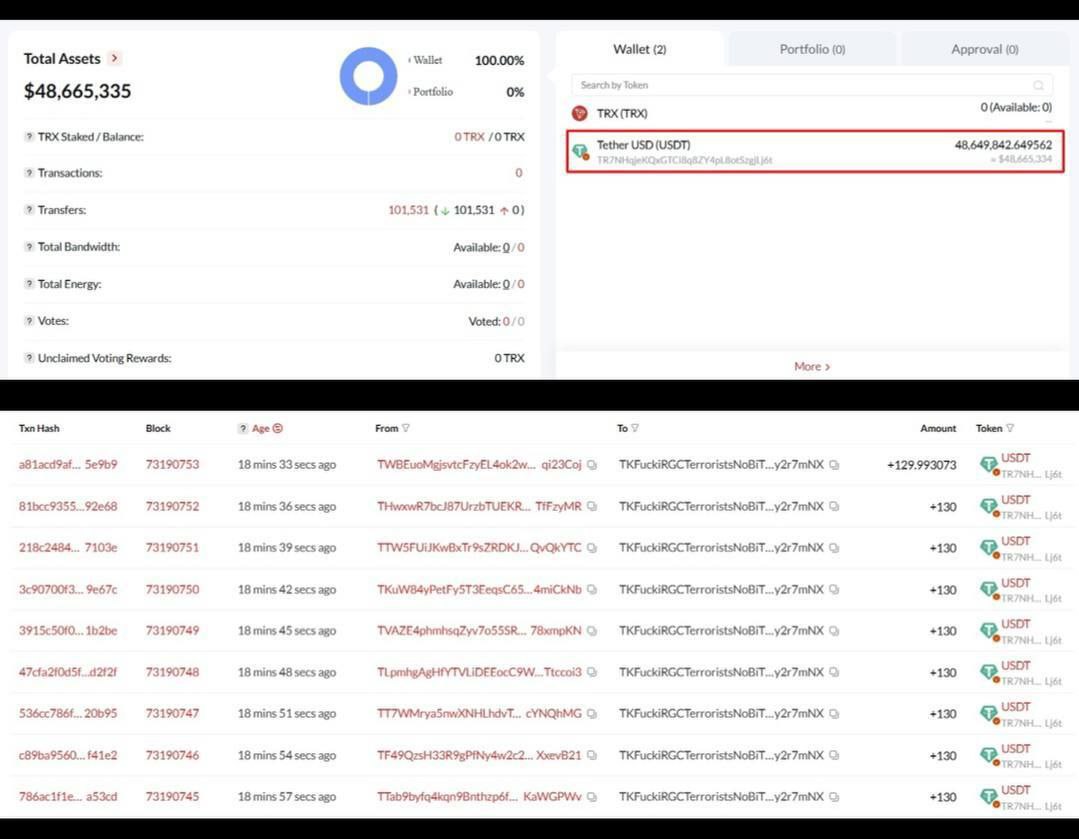Open transaction hash 3c90700f3... 9e67c
Screen dimensions: 1079x839
click(x=68, y=589)
